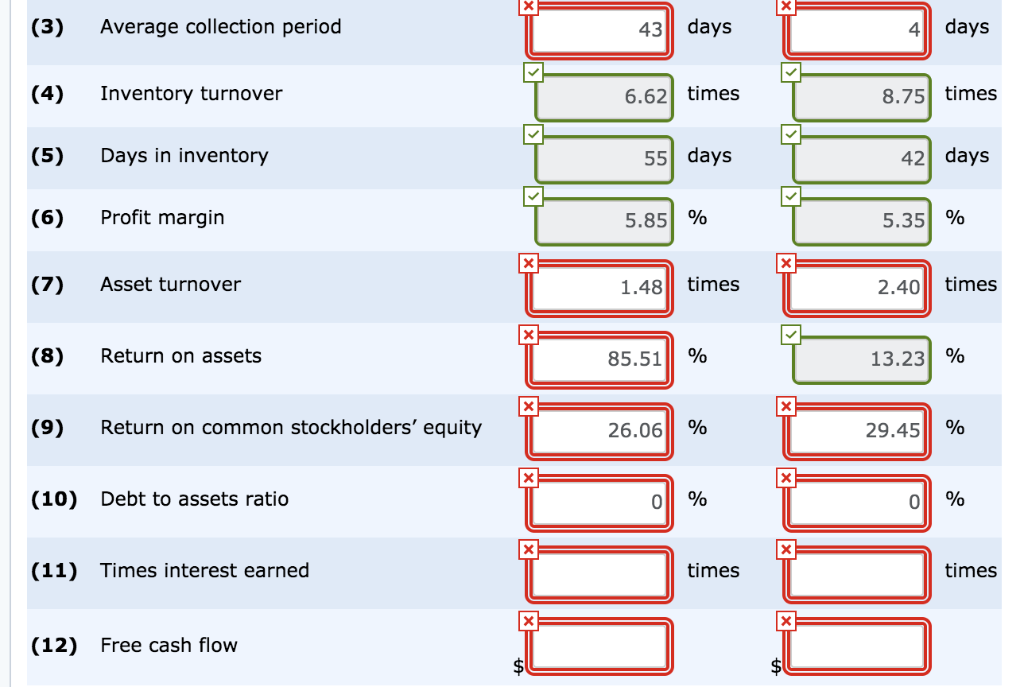Click the field containing 43 days
This screenshot has height=687, width=1024.
coord(598,30)
